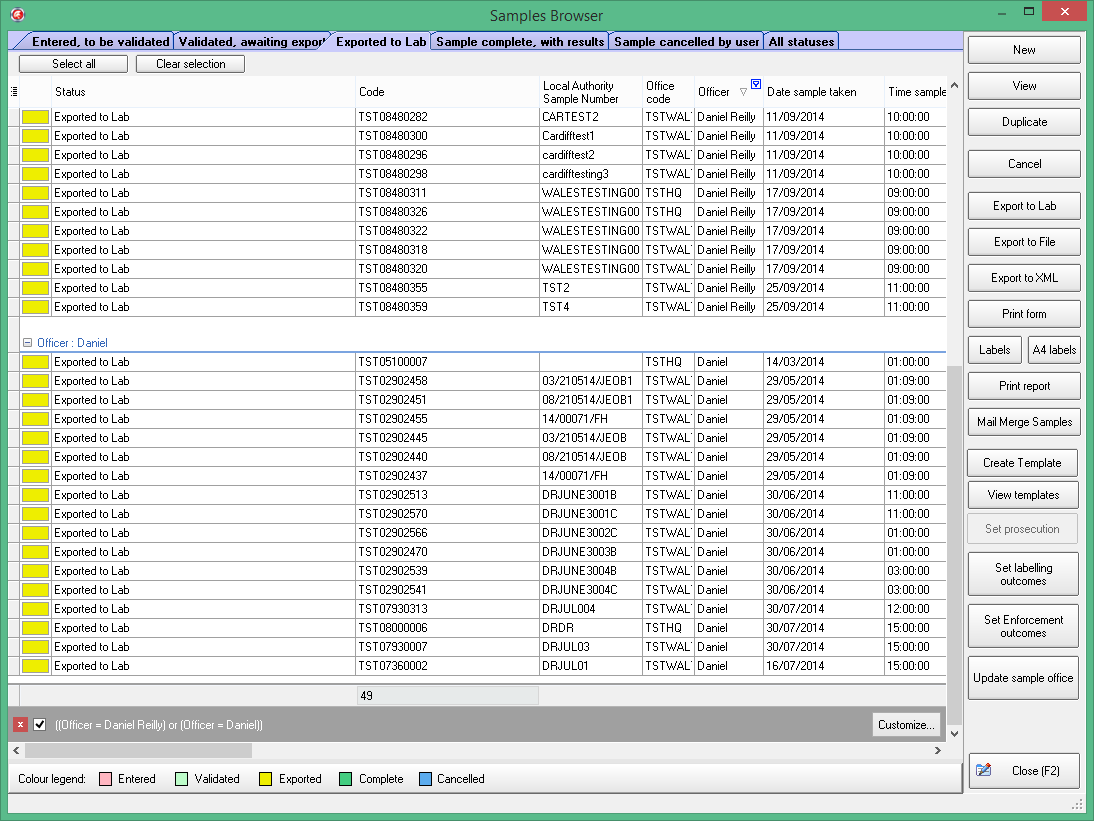Click Export to File
The width and height of the screenshot is (1094, 821).
pyautogui.click(x=1024, y=242)
